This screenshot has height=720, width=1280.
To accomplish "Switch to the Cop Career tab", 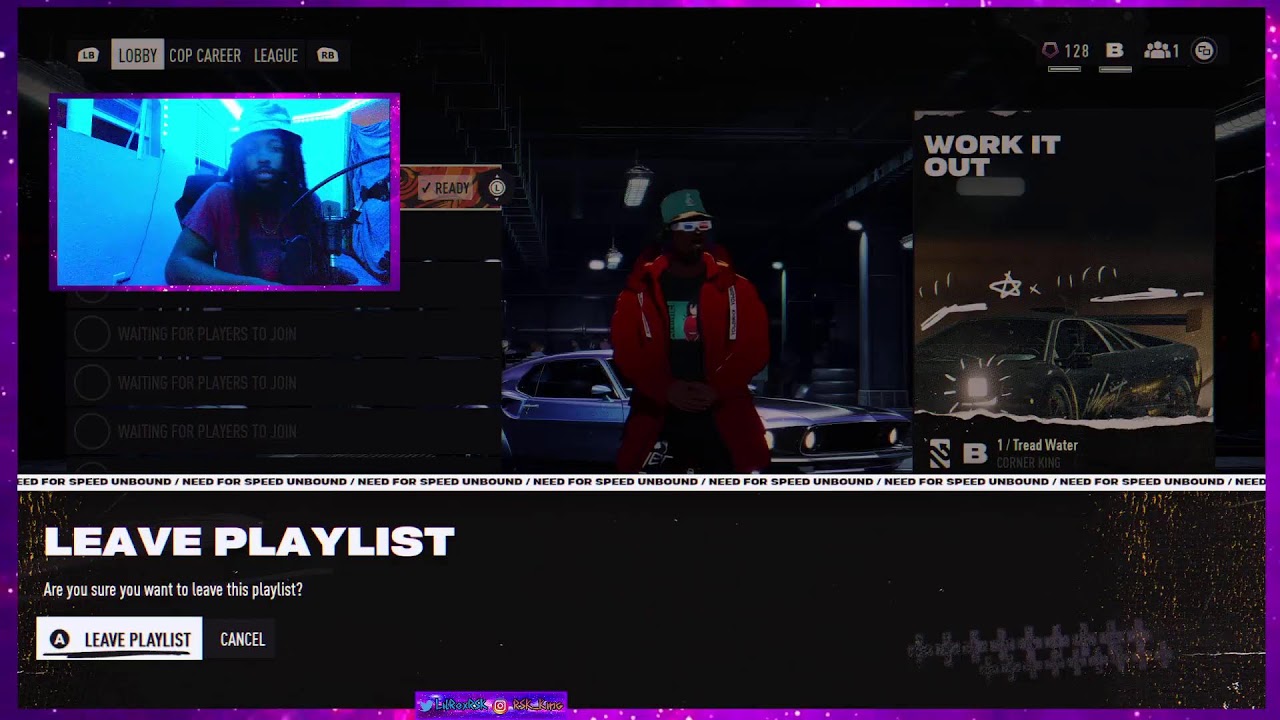I will 205,55.
